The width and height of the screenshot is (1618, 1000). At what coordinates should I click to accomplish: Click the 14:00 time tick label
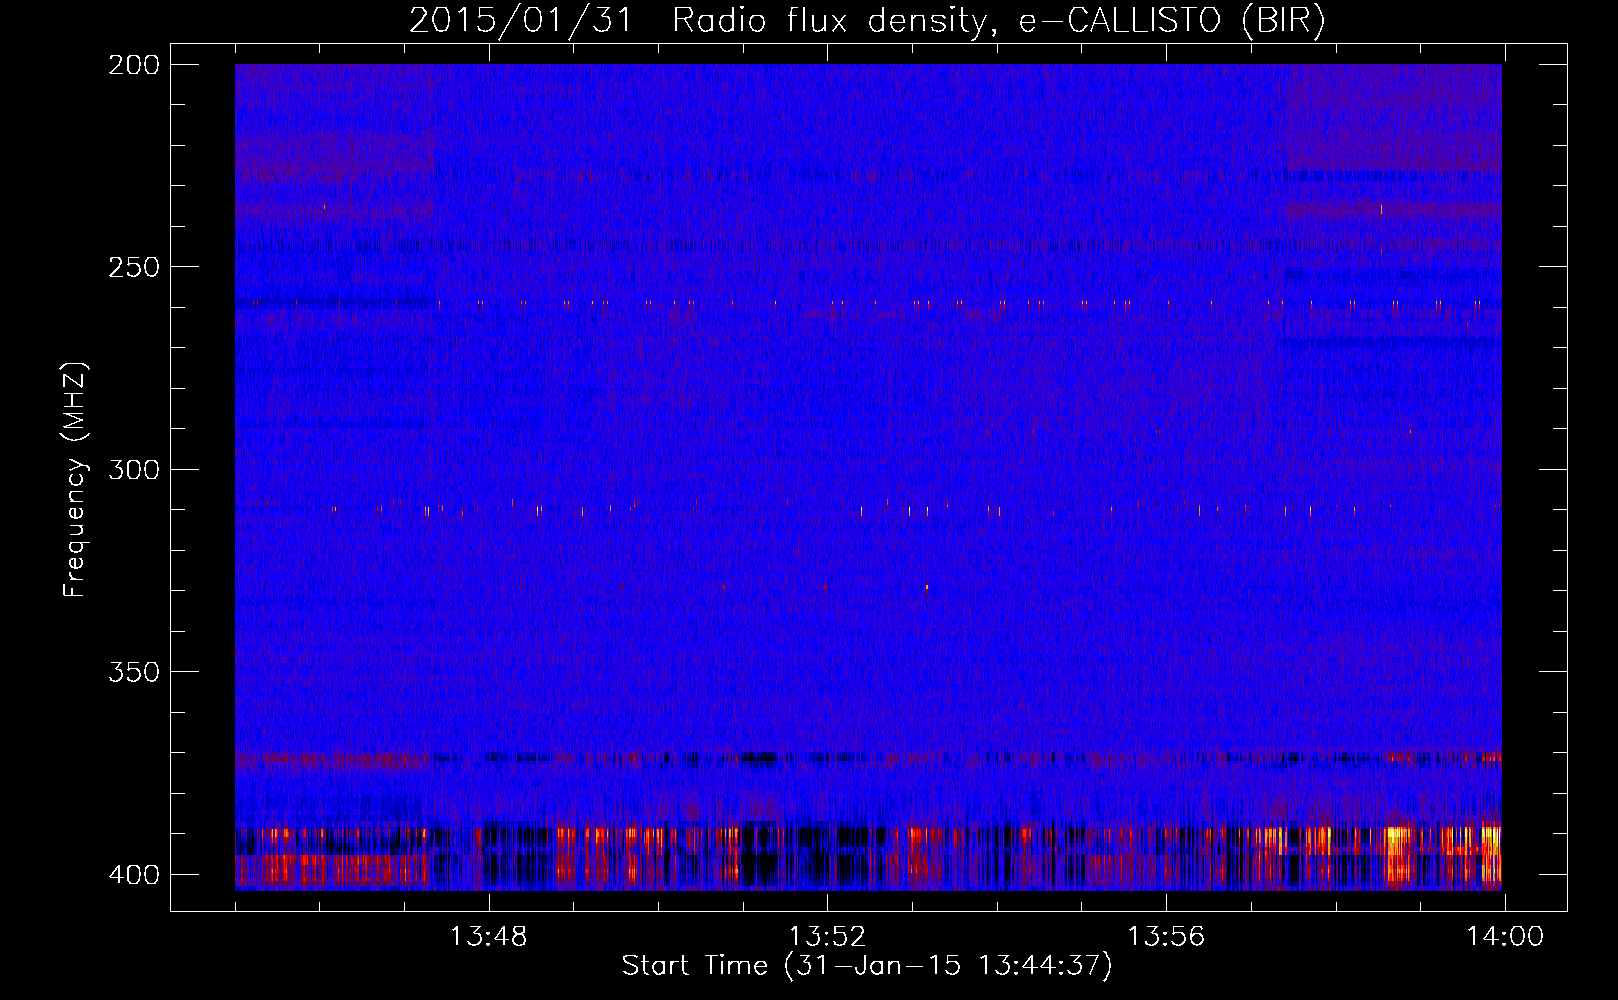coord(1505,936)
